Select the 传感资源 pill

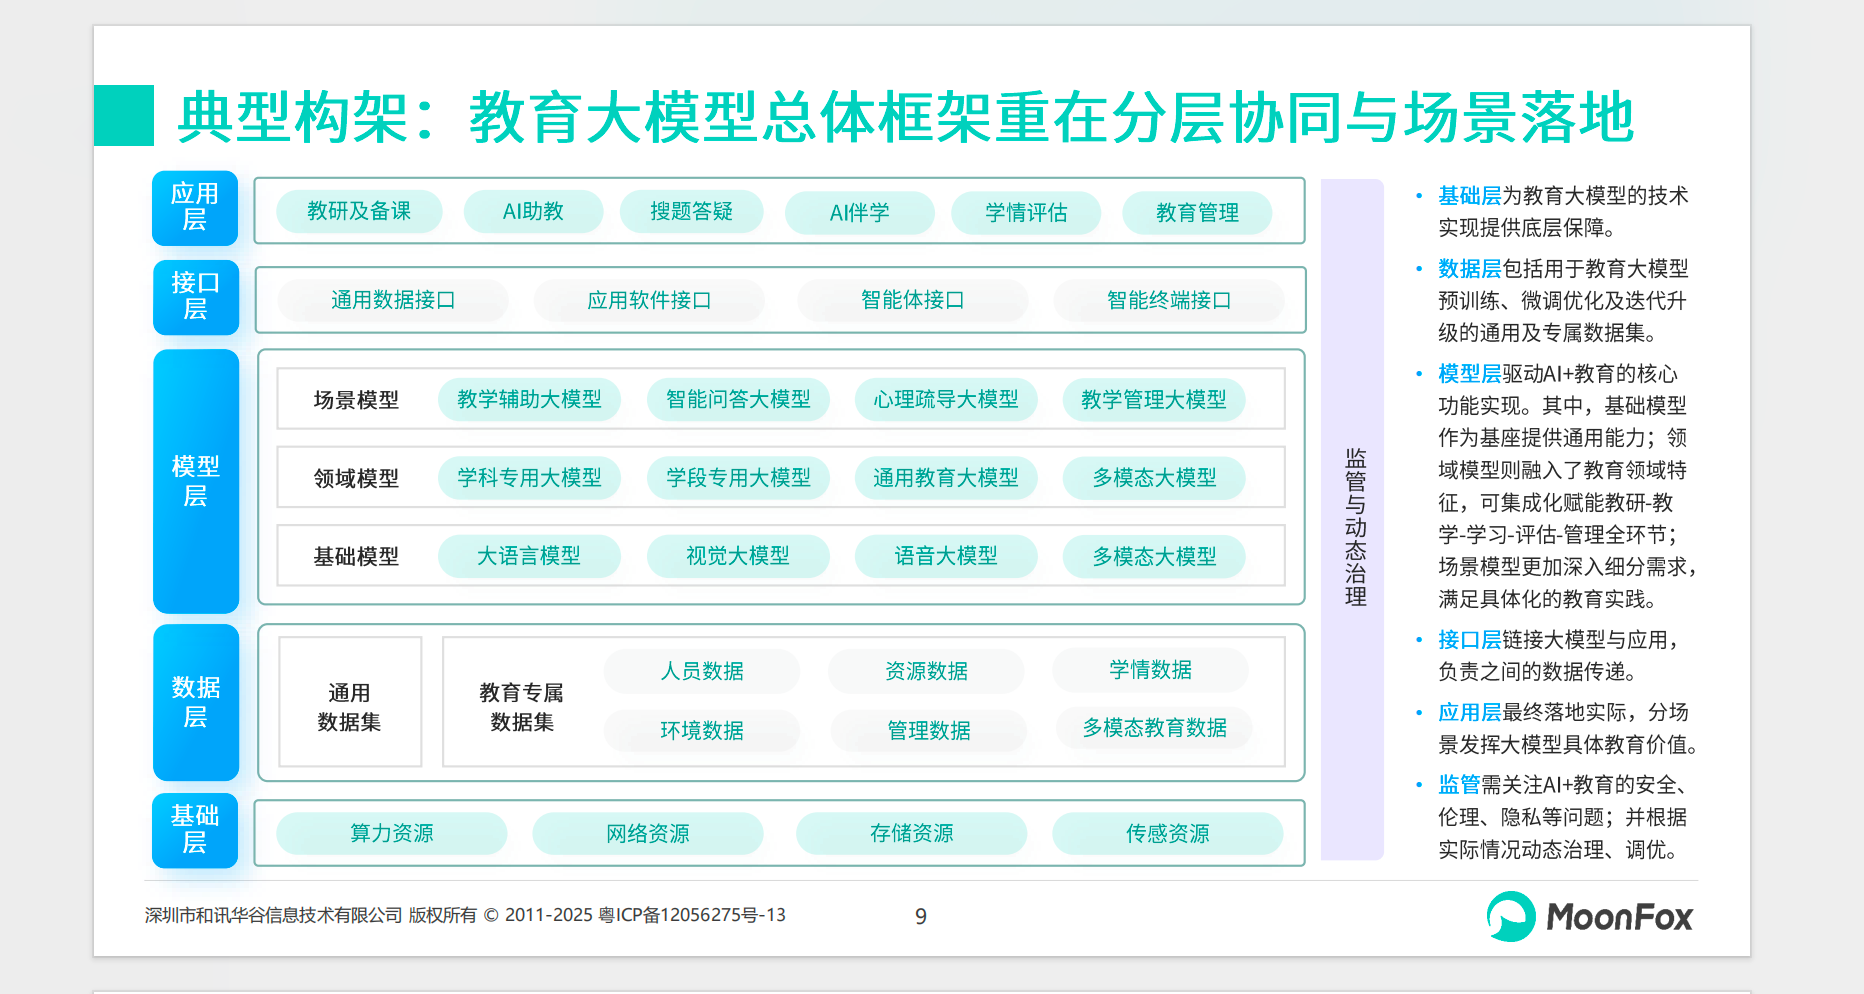tap(1168, 833)
